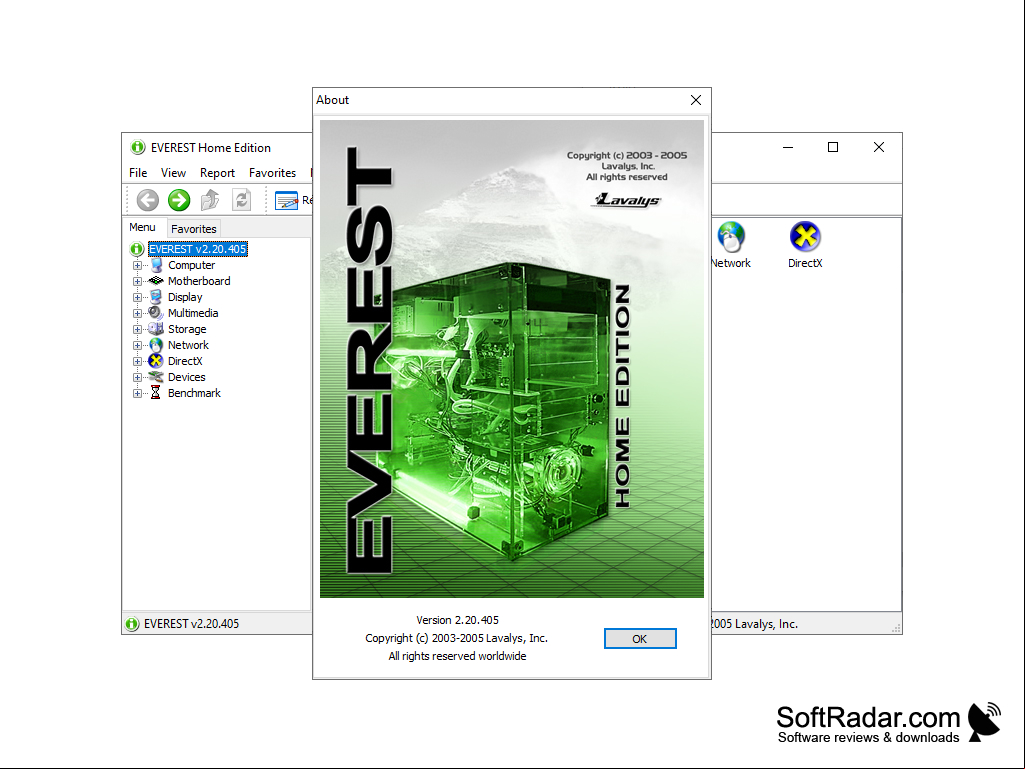Click the window resize grip in status bar
This screenshot has height=769, width=1025.
(x=896, y=628)
